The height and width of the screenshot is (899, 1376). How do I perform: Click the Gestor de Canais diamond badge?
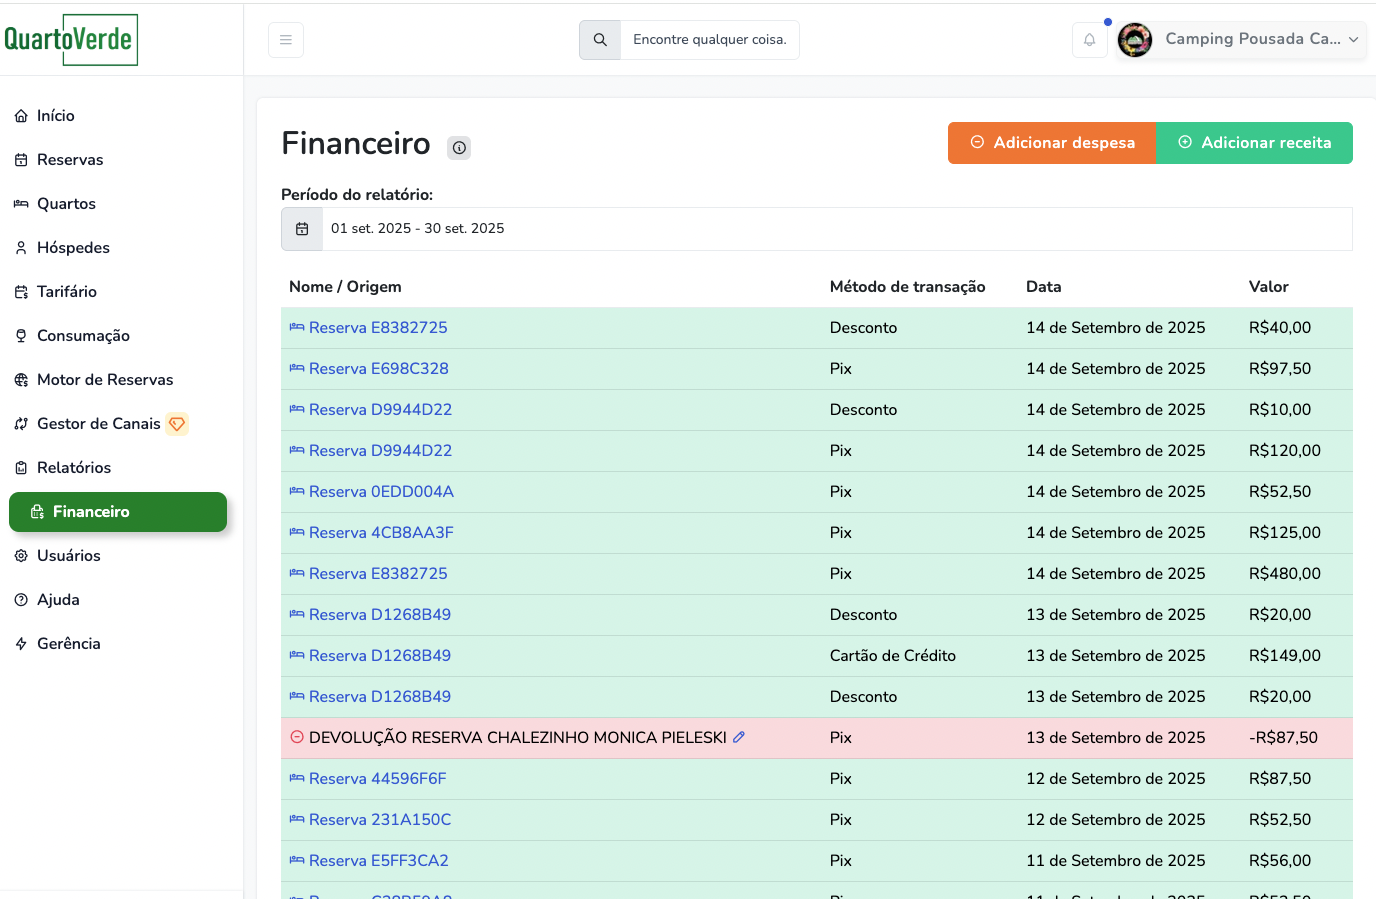click(177, 424)
